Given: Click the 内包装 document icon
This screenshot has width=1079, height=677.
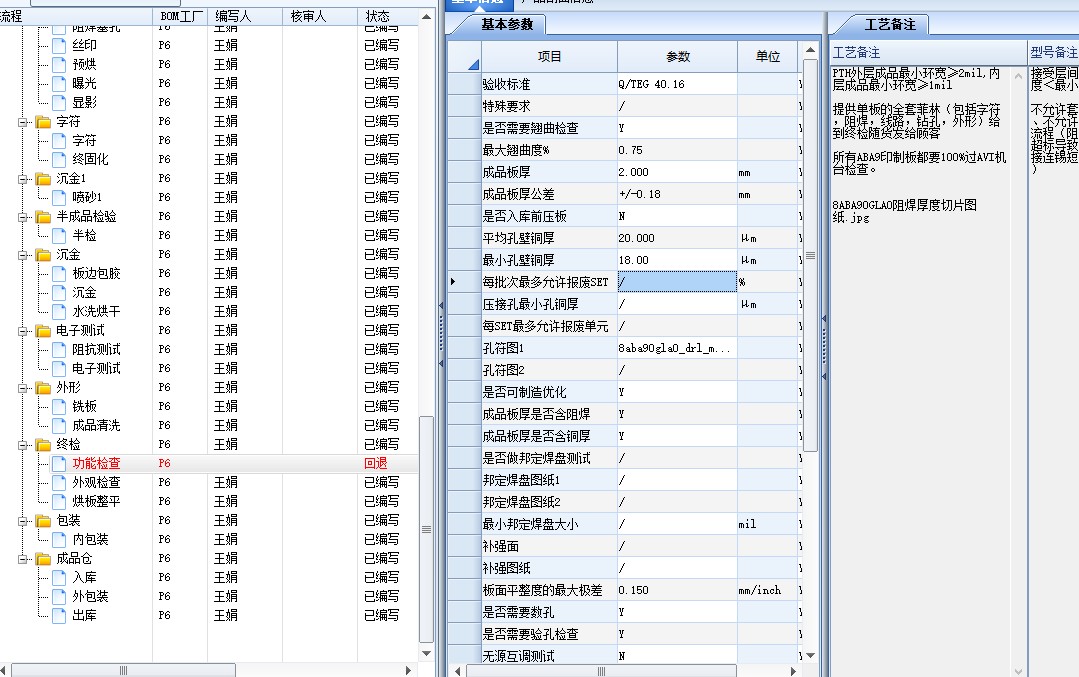Looking at the screenshot, I should 59,540.
